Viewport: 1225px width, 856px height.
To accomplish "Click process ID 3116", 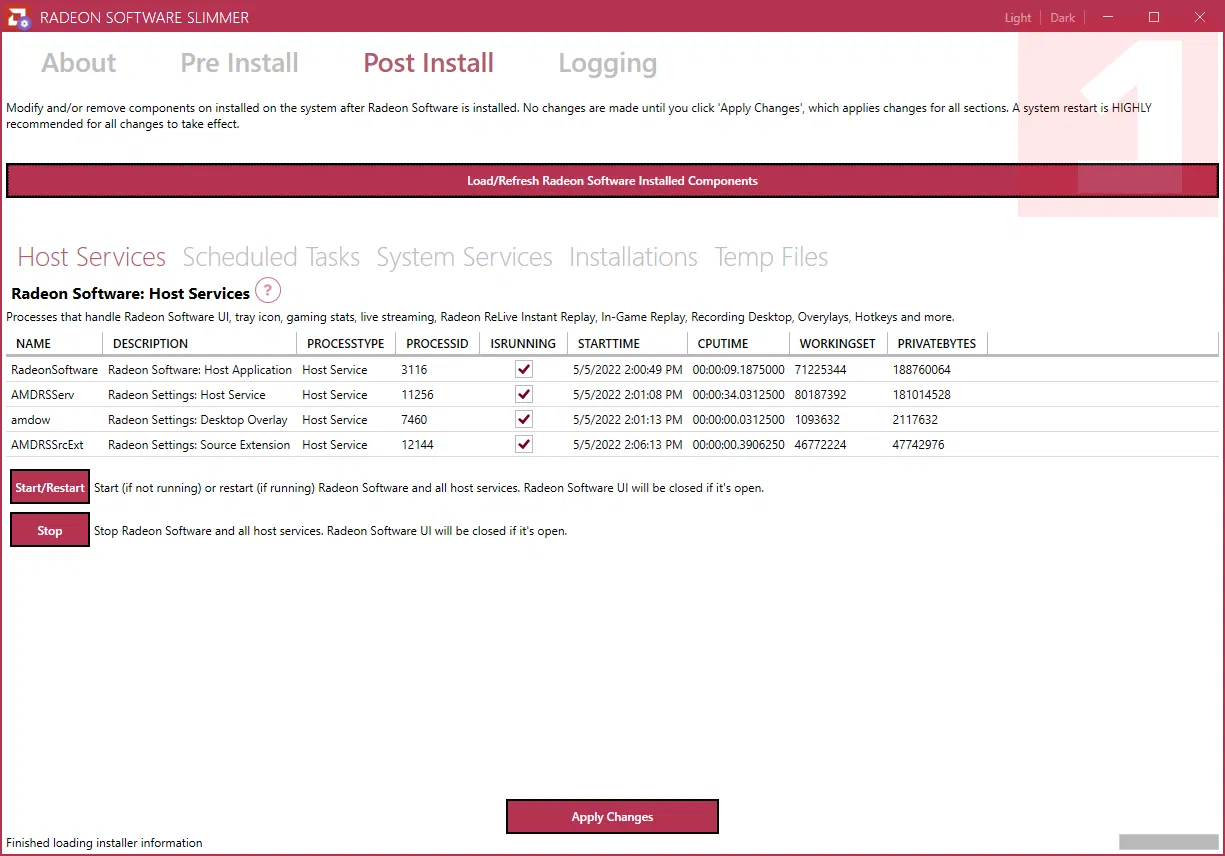I will [x=414, y=370].
